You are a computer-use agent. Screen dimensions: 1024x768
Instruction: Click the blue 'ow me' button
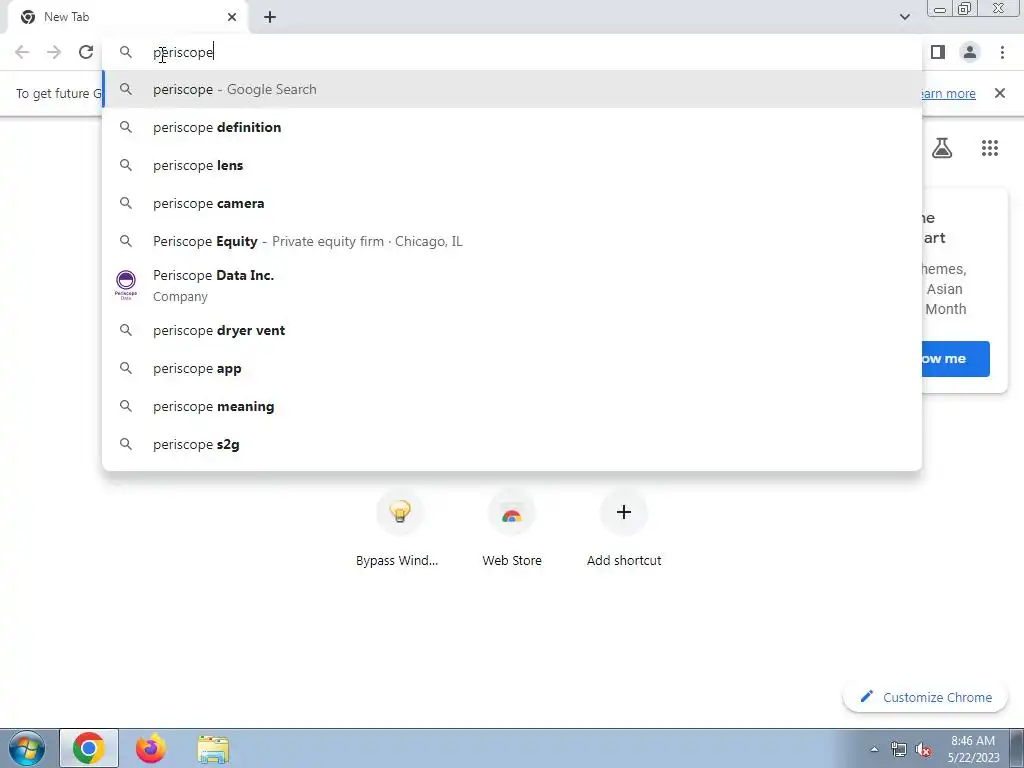pos(955,359)
